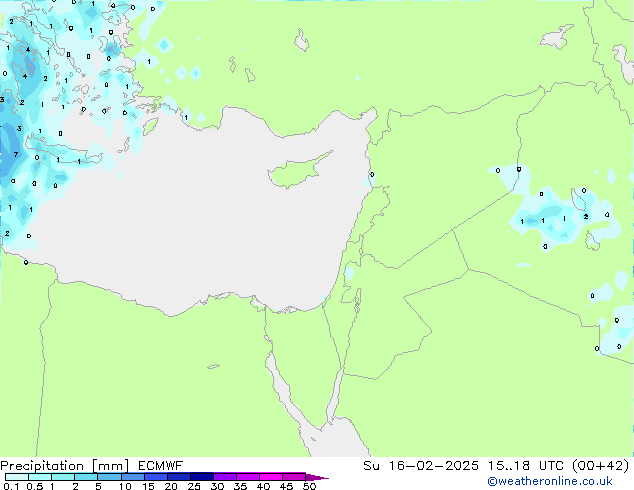Select the 35–40 mm legend color box
This screenshot has width=634, height=490.
coord(248,477)
